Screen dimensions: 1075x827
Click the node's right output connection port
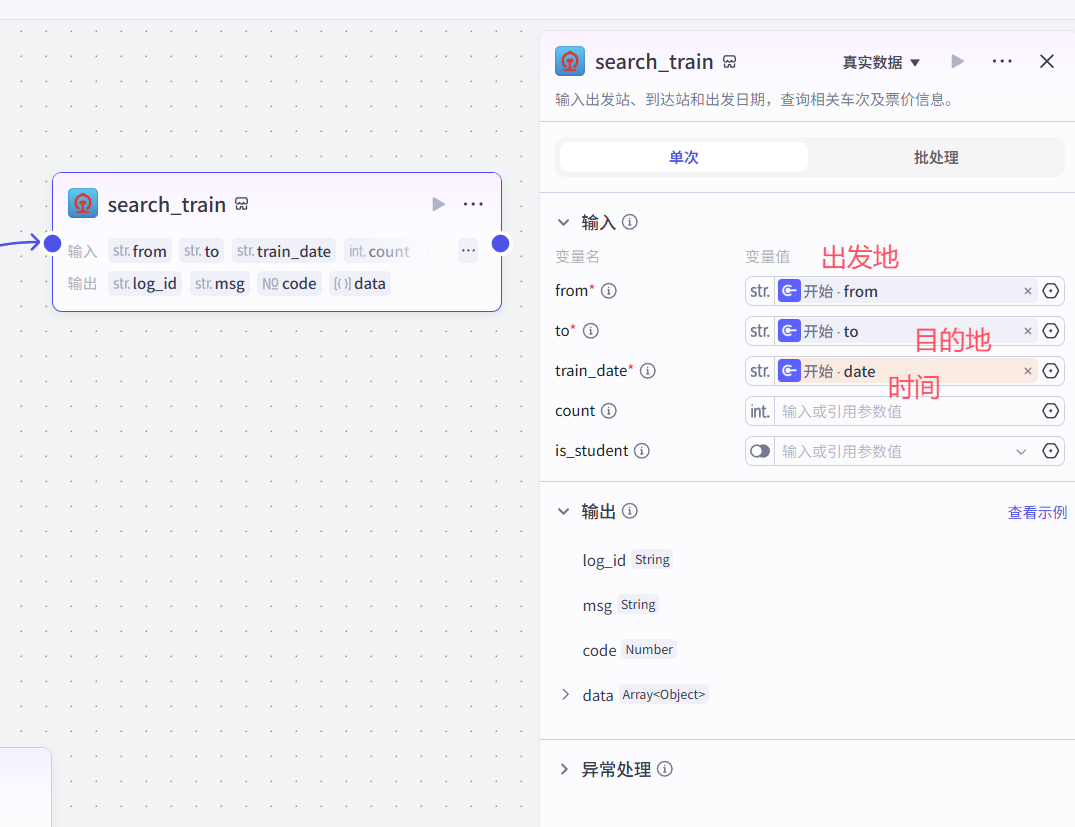(x=500, y=243)
